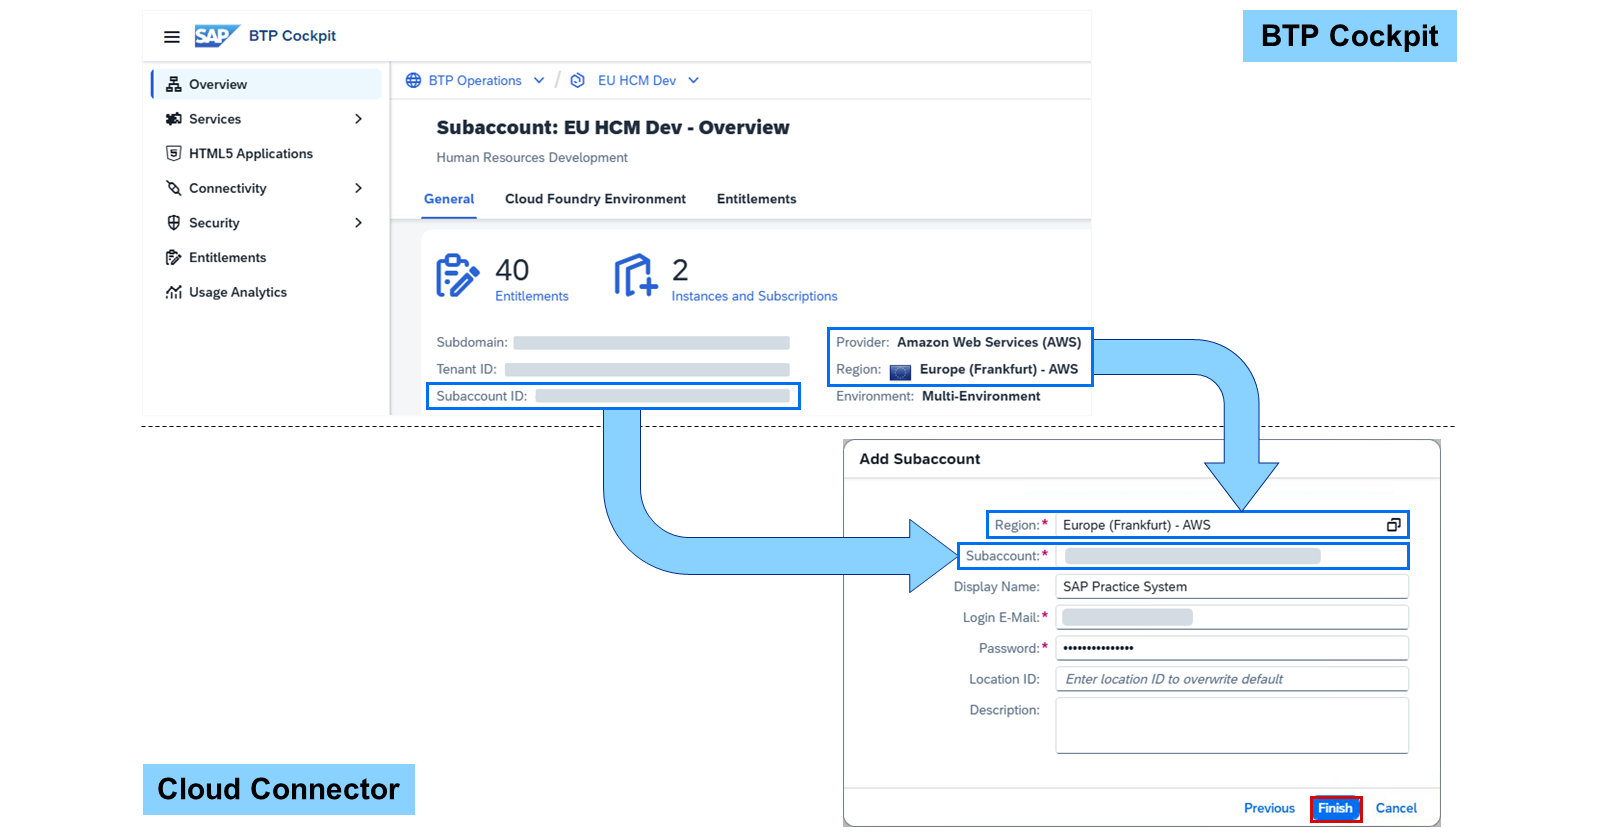The width and height of the screenshot is (1600, 837).
Task: Click the Subaccount input field
Action: click(x=1232, y=556)
